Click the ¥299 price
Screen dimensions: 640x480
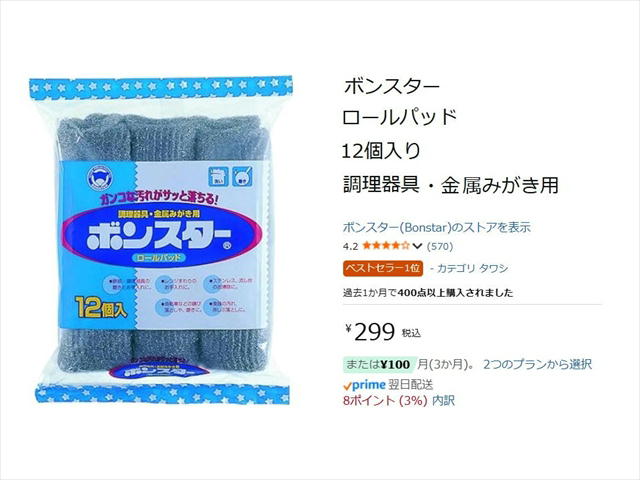click(371, 331)
